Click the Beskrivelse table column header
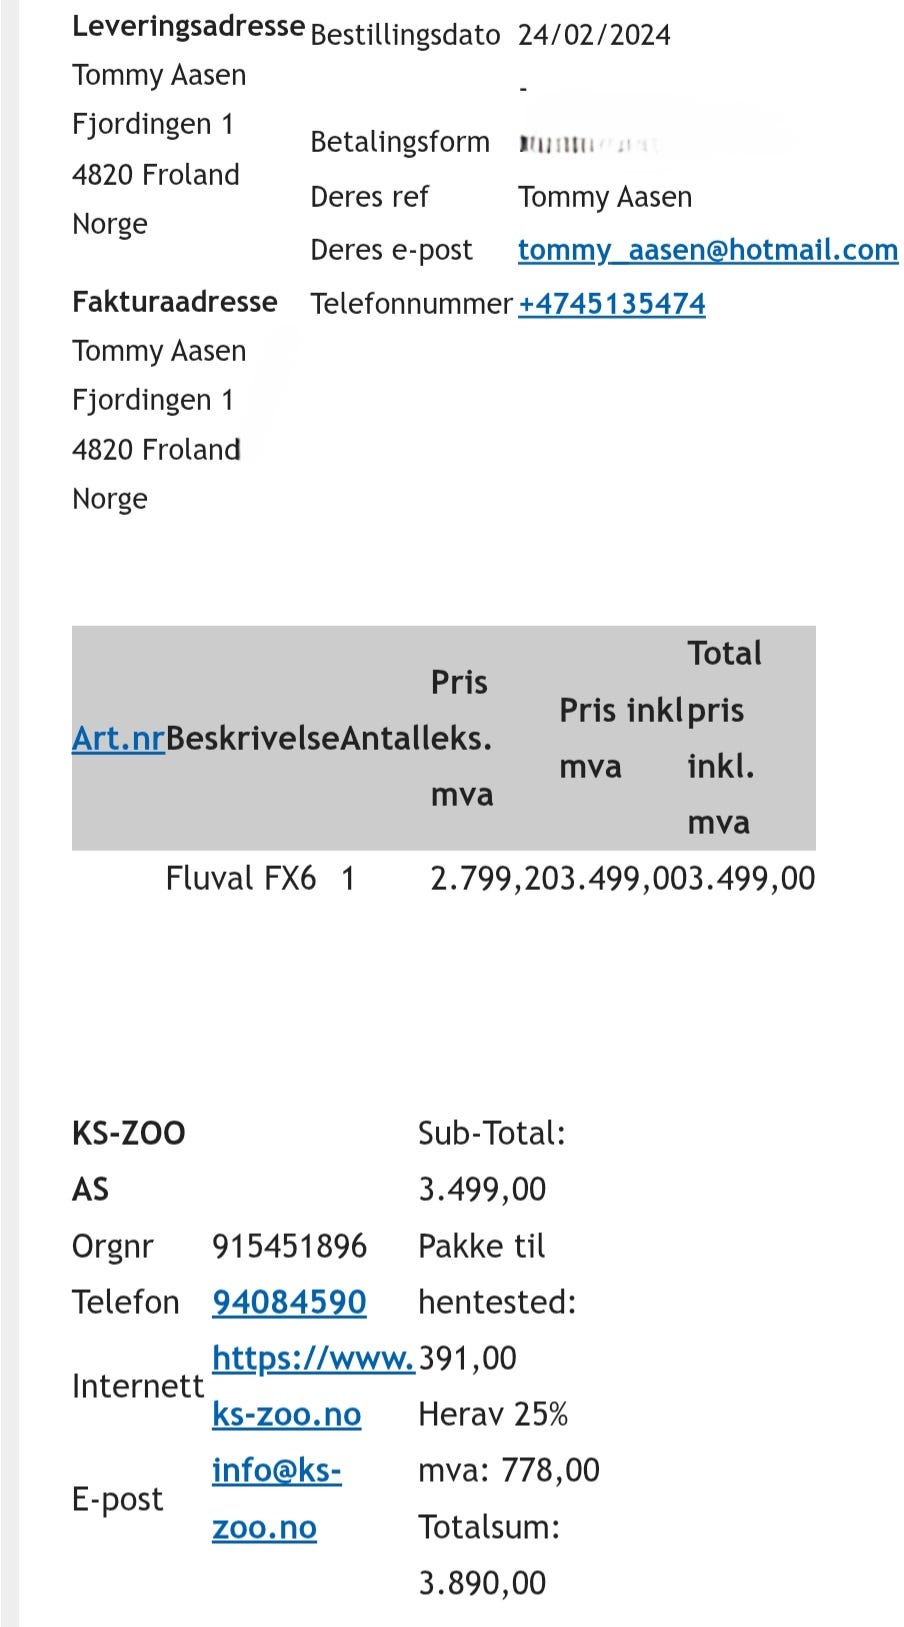This screenshot has width=904, height=1627. point(252,739)
